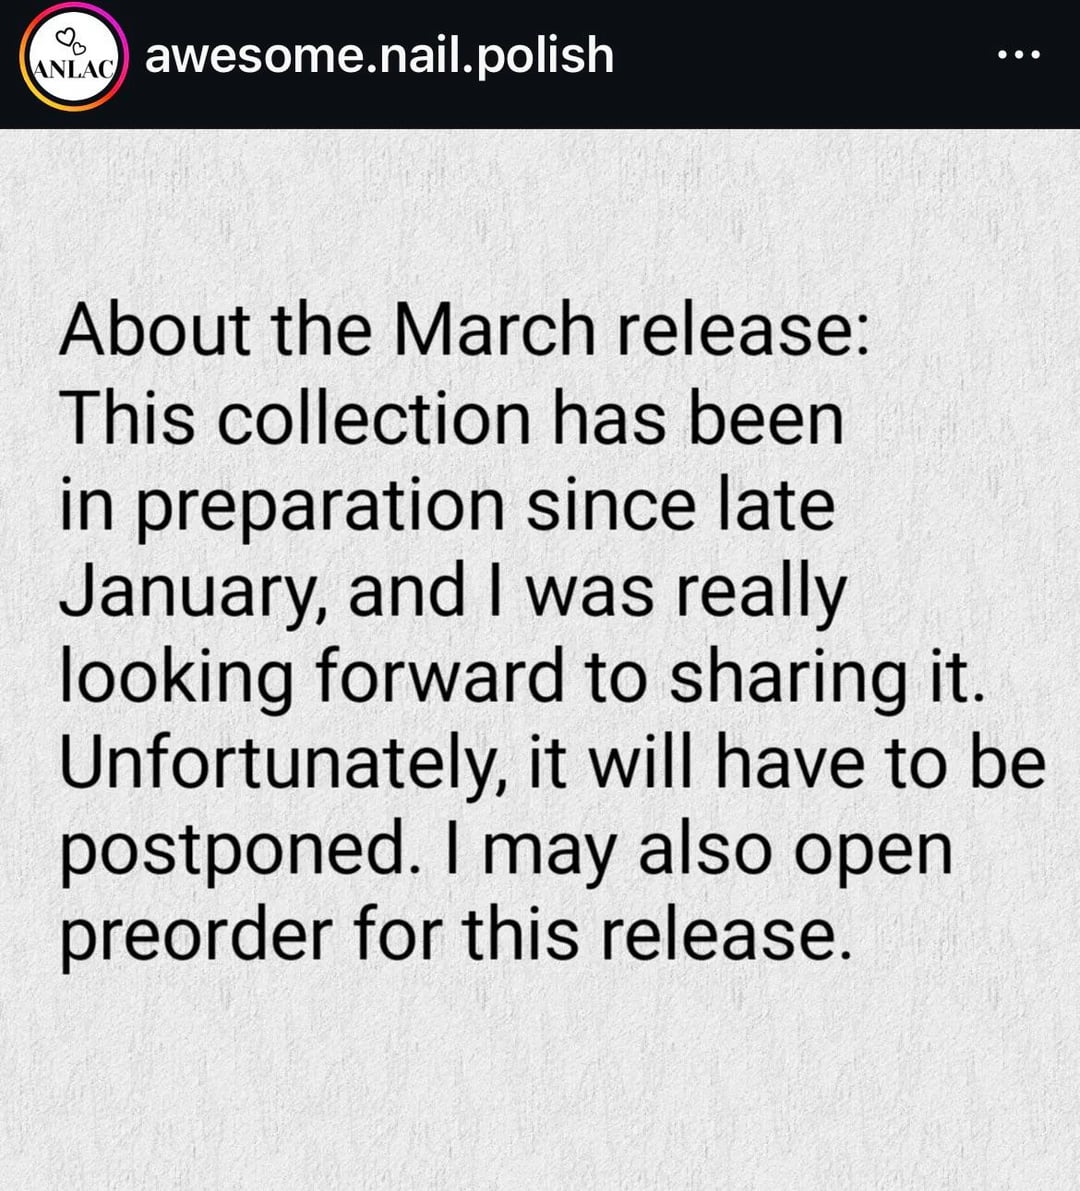
Task: Click the word "forward" in the post
Action: 440,677
